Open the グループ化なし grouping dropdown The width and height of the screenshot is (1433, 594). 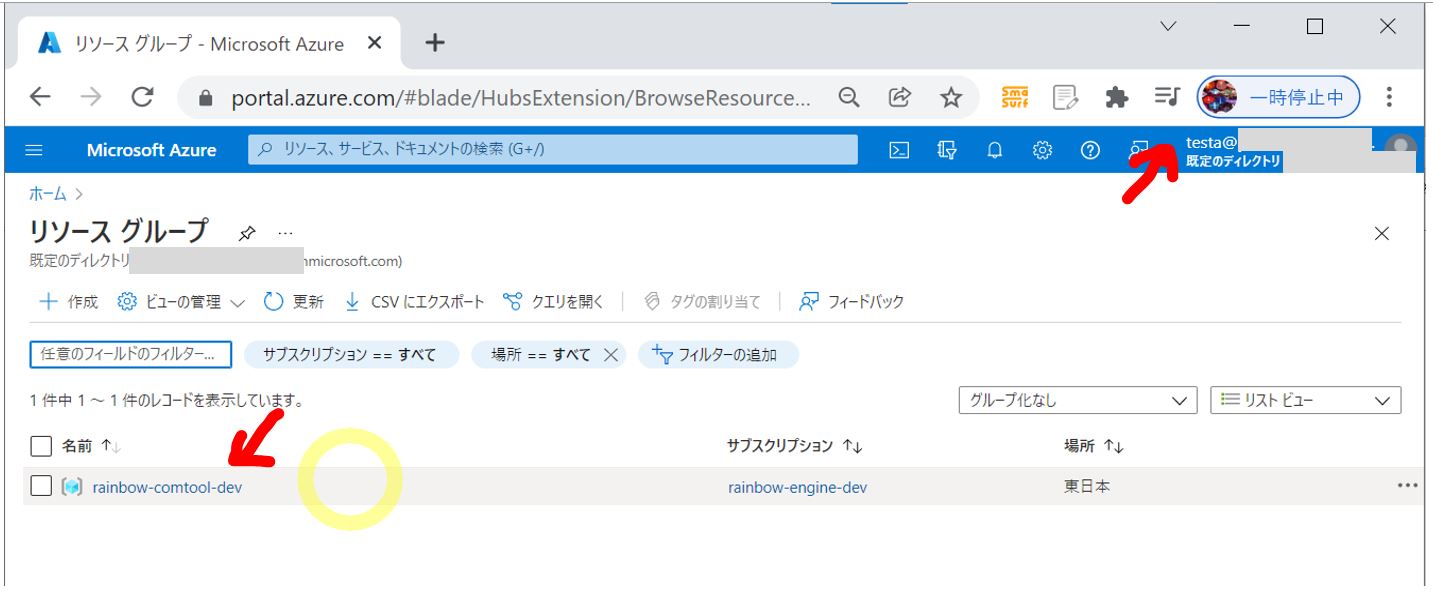(1077, 400)
